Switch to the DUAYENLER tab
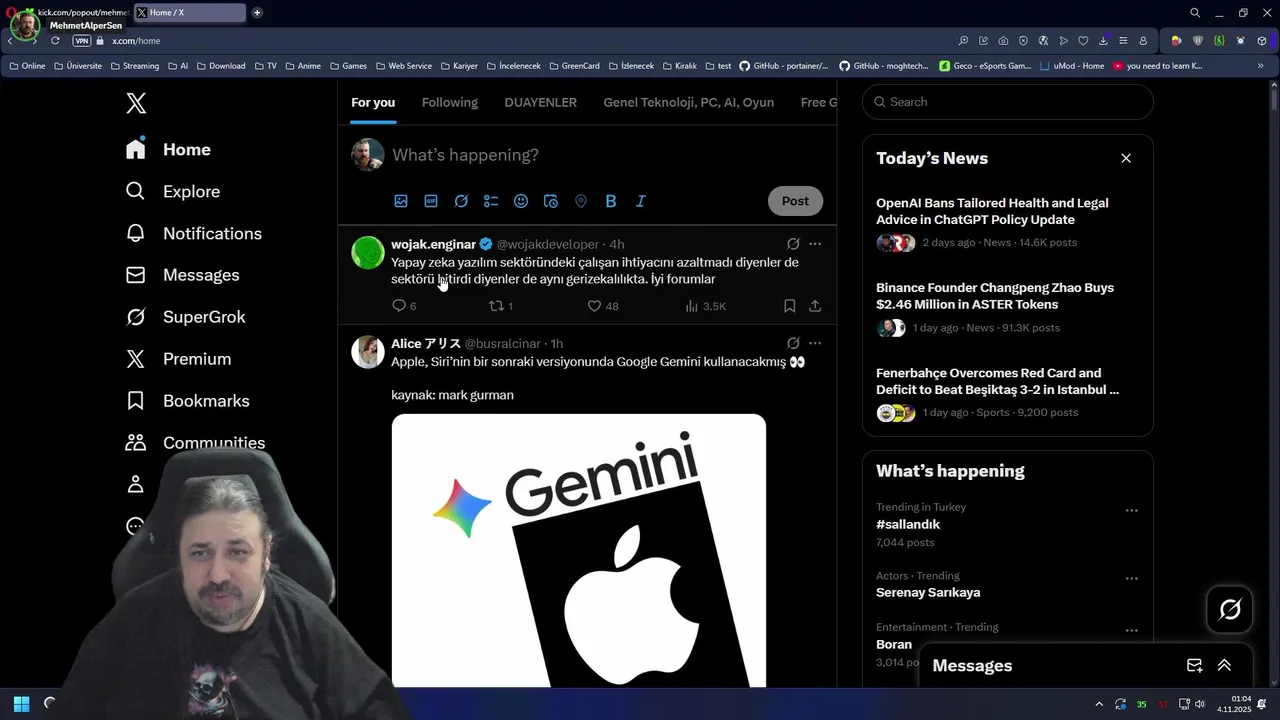The width and height of the screenshot is (1280, 720). (x=541, y=102)
